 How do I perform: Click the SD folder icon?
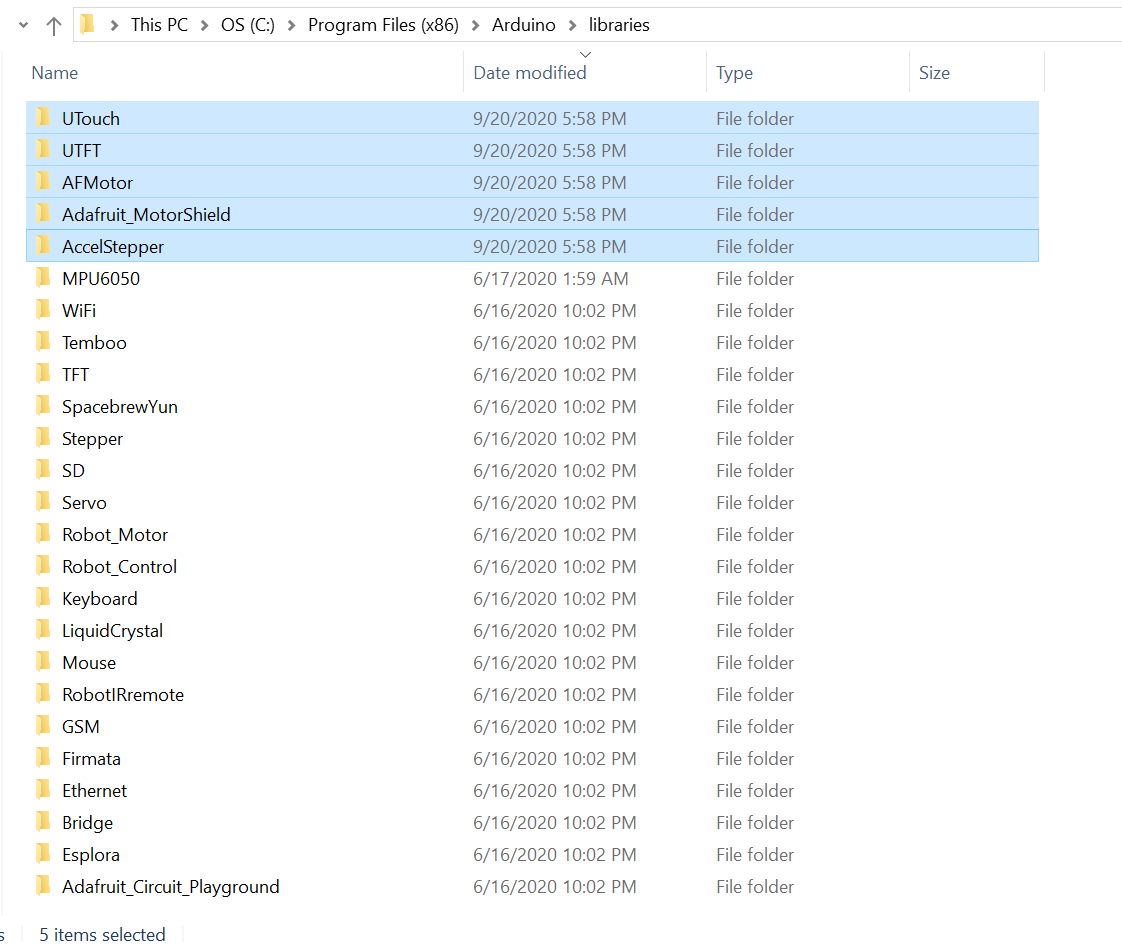click(x=44, y=469)
